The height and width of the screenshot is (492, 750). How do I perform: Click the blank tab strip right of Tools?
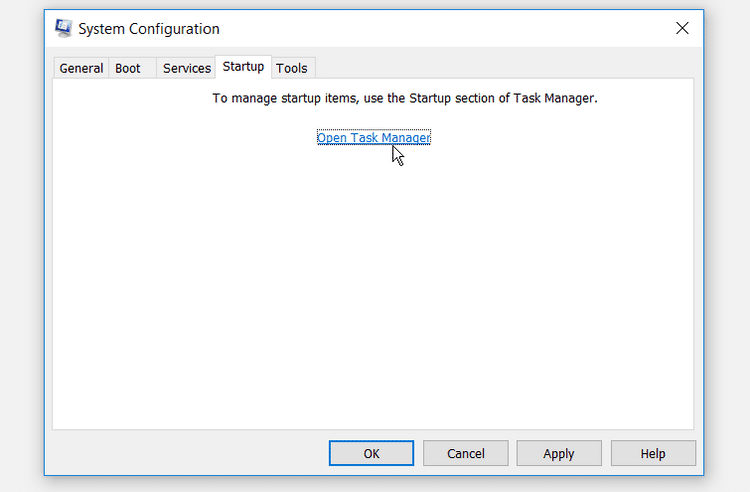(x=500, y=67)
